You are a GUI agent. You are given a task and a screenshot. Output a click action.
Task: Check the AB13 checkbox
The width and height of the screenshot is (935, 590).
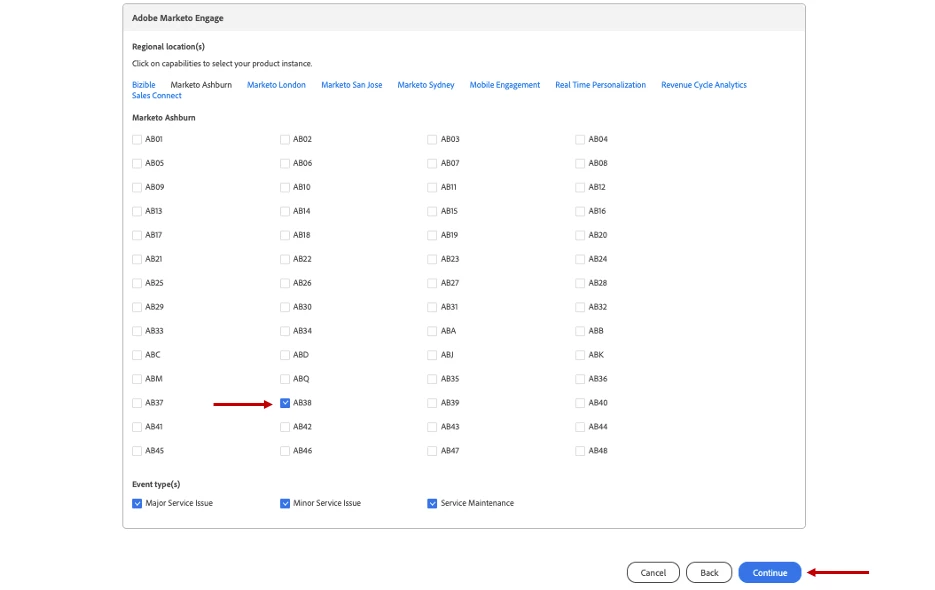[x=137, y=211]
